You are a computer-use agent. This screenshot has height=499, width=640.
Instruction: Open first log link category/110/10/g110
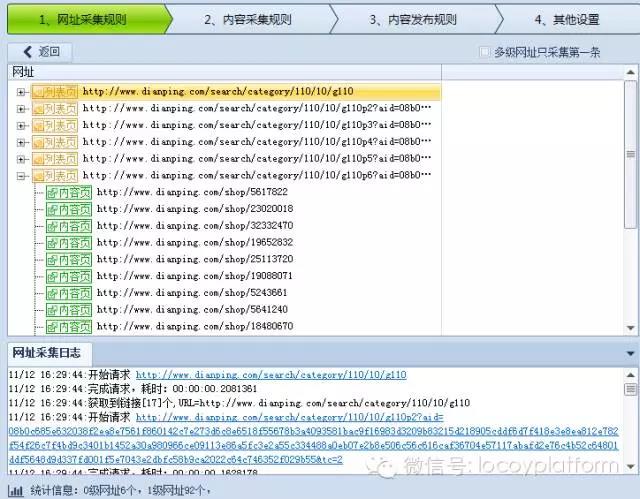pyautogui.click(x=271, y=375)
